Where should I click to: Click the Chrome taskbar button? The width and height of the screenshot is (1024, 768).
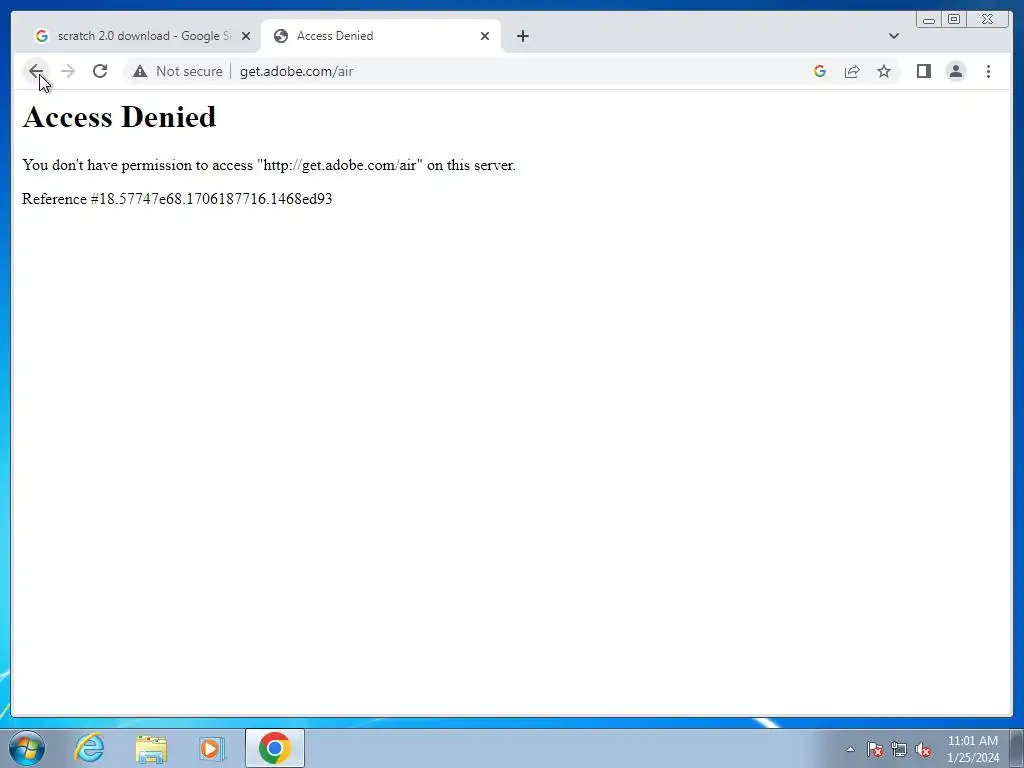(x=274, y=748)
